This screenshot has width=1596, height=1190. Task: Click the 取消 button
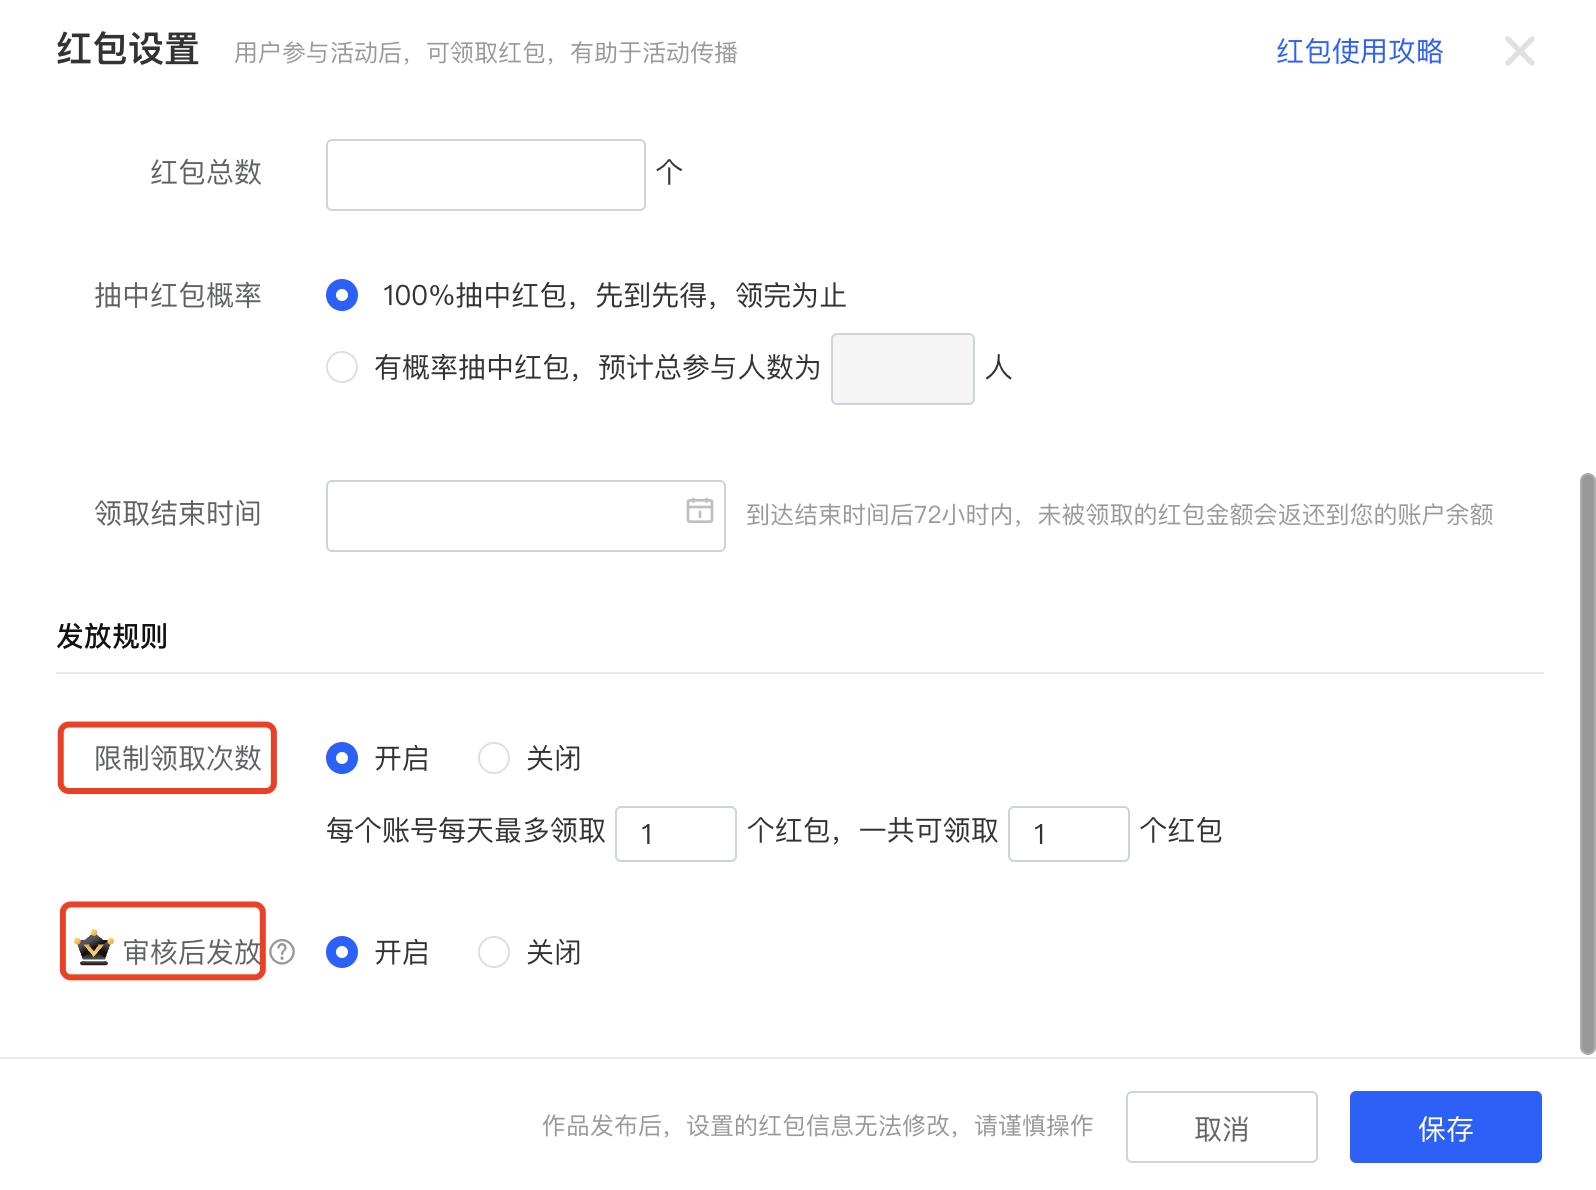(1221, 1127)
